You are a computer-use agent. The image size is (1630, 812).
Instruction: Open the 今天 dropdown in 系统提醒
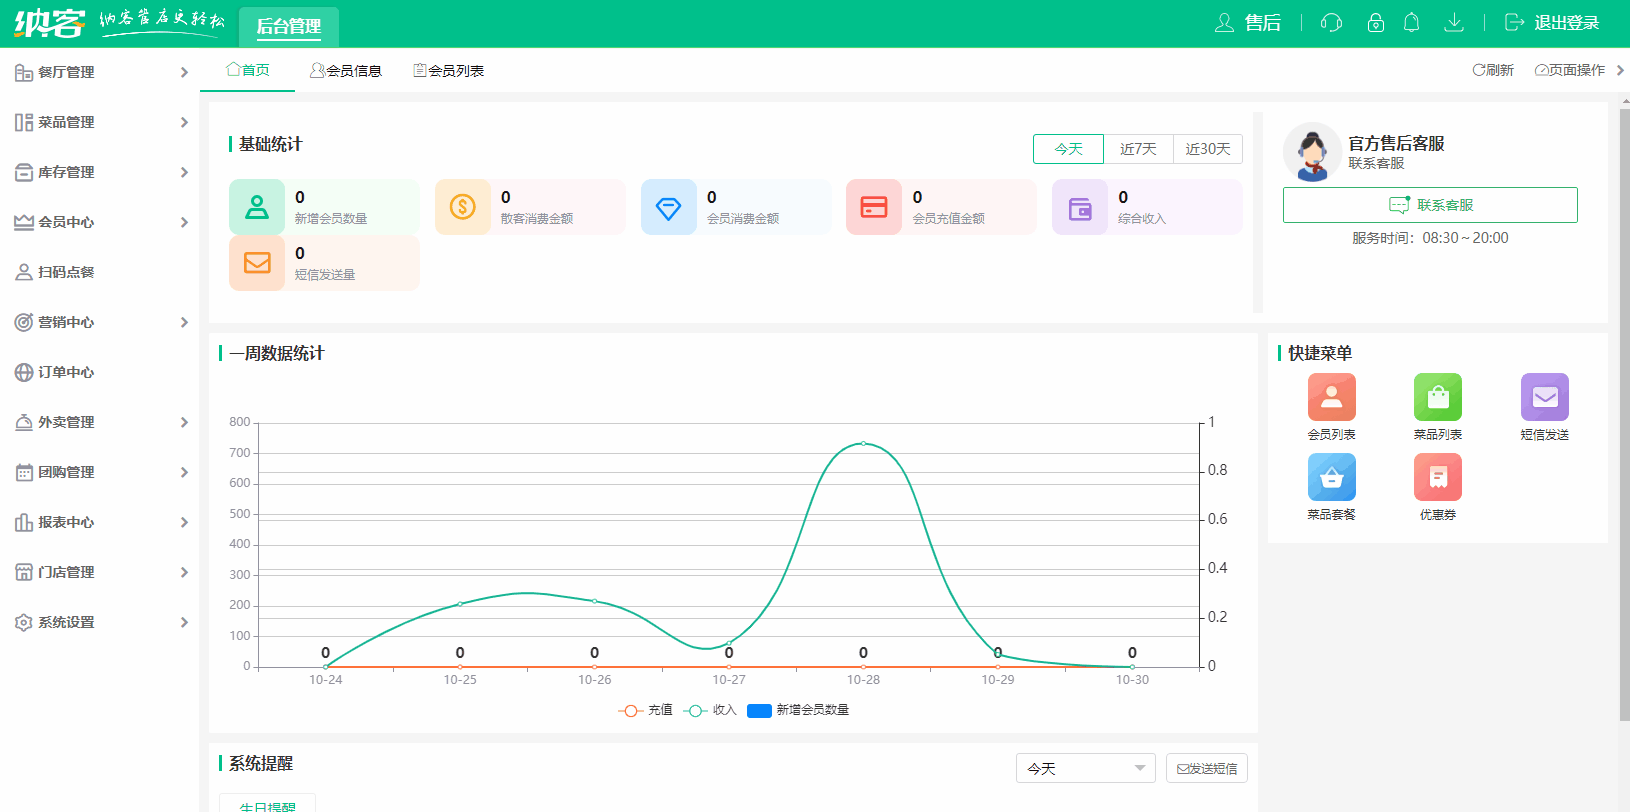(1085, 768)
